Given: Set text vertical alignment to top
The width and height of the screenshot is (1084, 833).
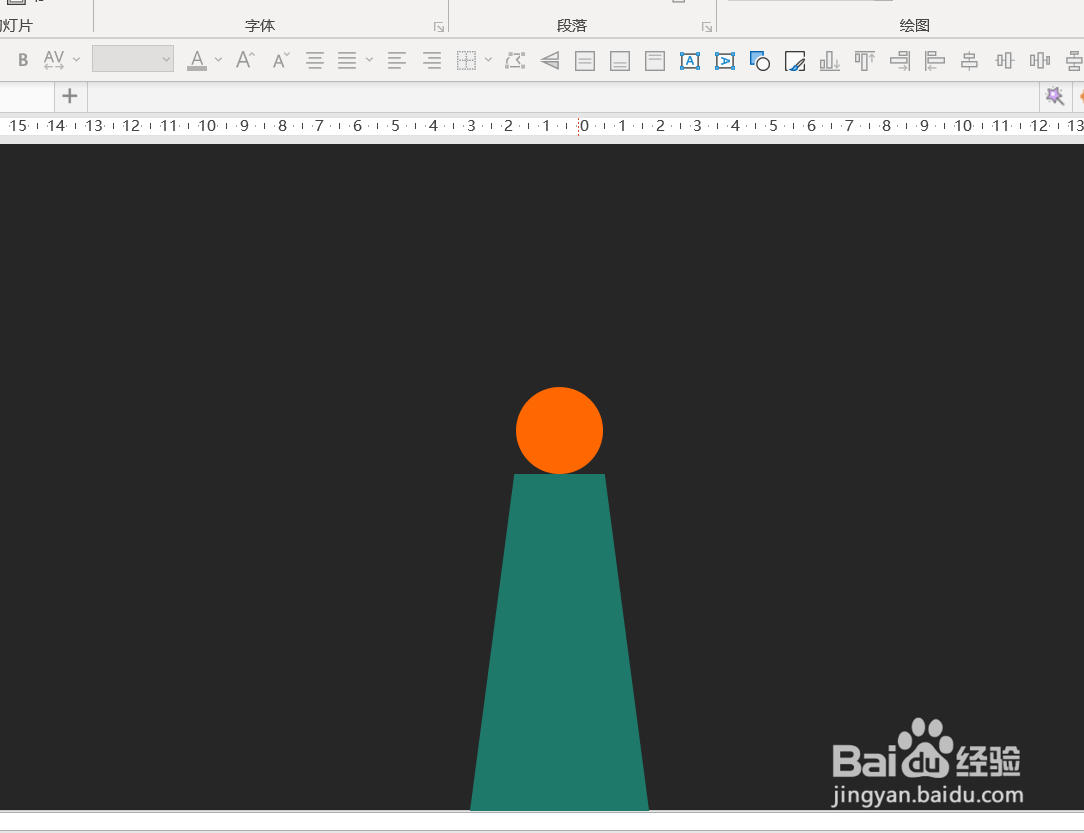Looking at the screenshot, I should pos(655,61).
